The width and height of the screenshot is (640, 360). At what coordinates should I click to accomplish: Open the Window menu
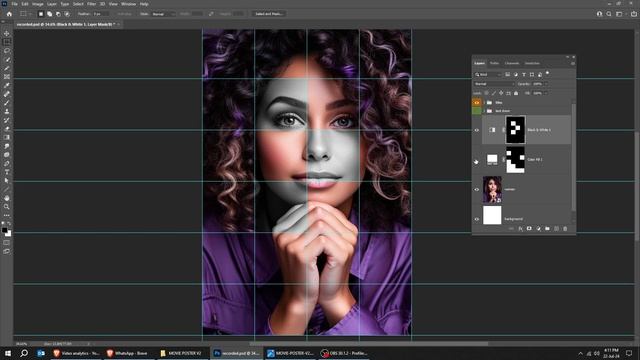129,4
